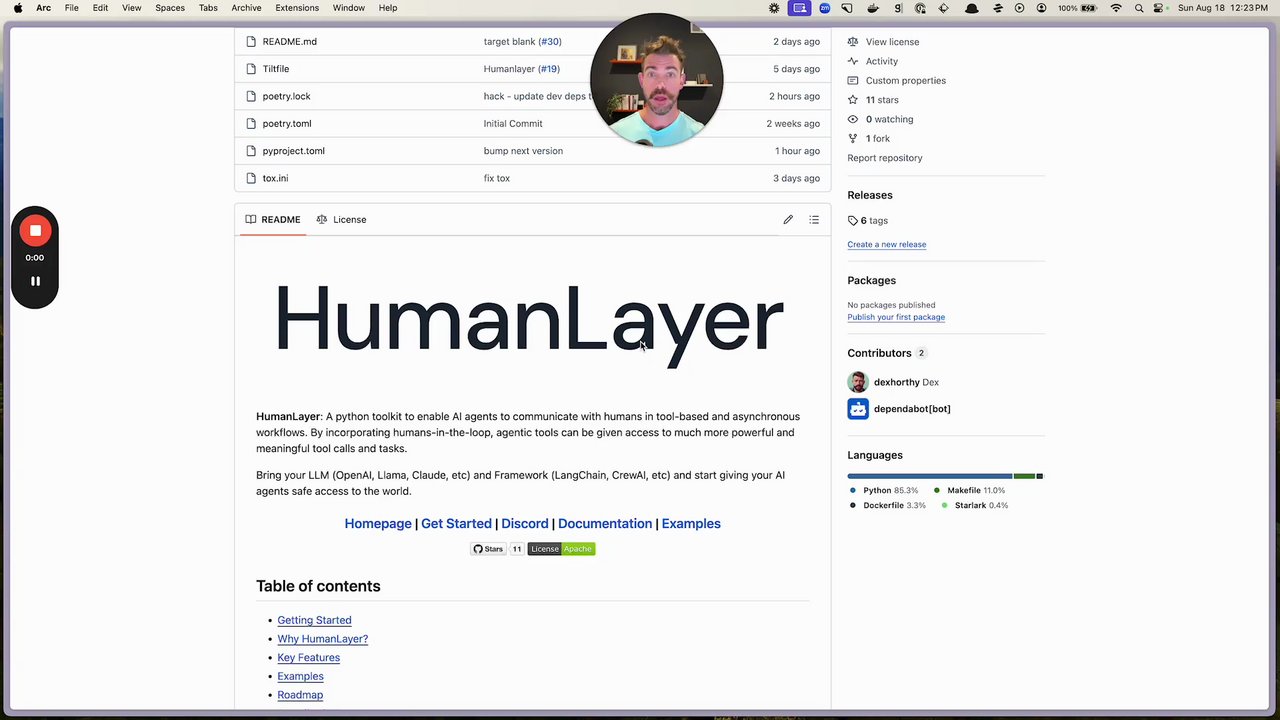The image size is (1280, 720).
Task: Switch to the License tab
Action: pyautogui.click(x=341, y=220)
